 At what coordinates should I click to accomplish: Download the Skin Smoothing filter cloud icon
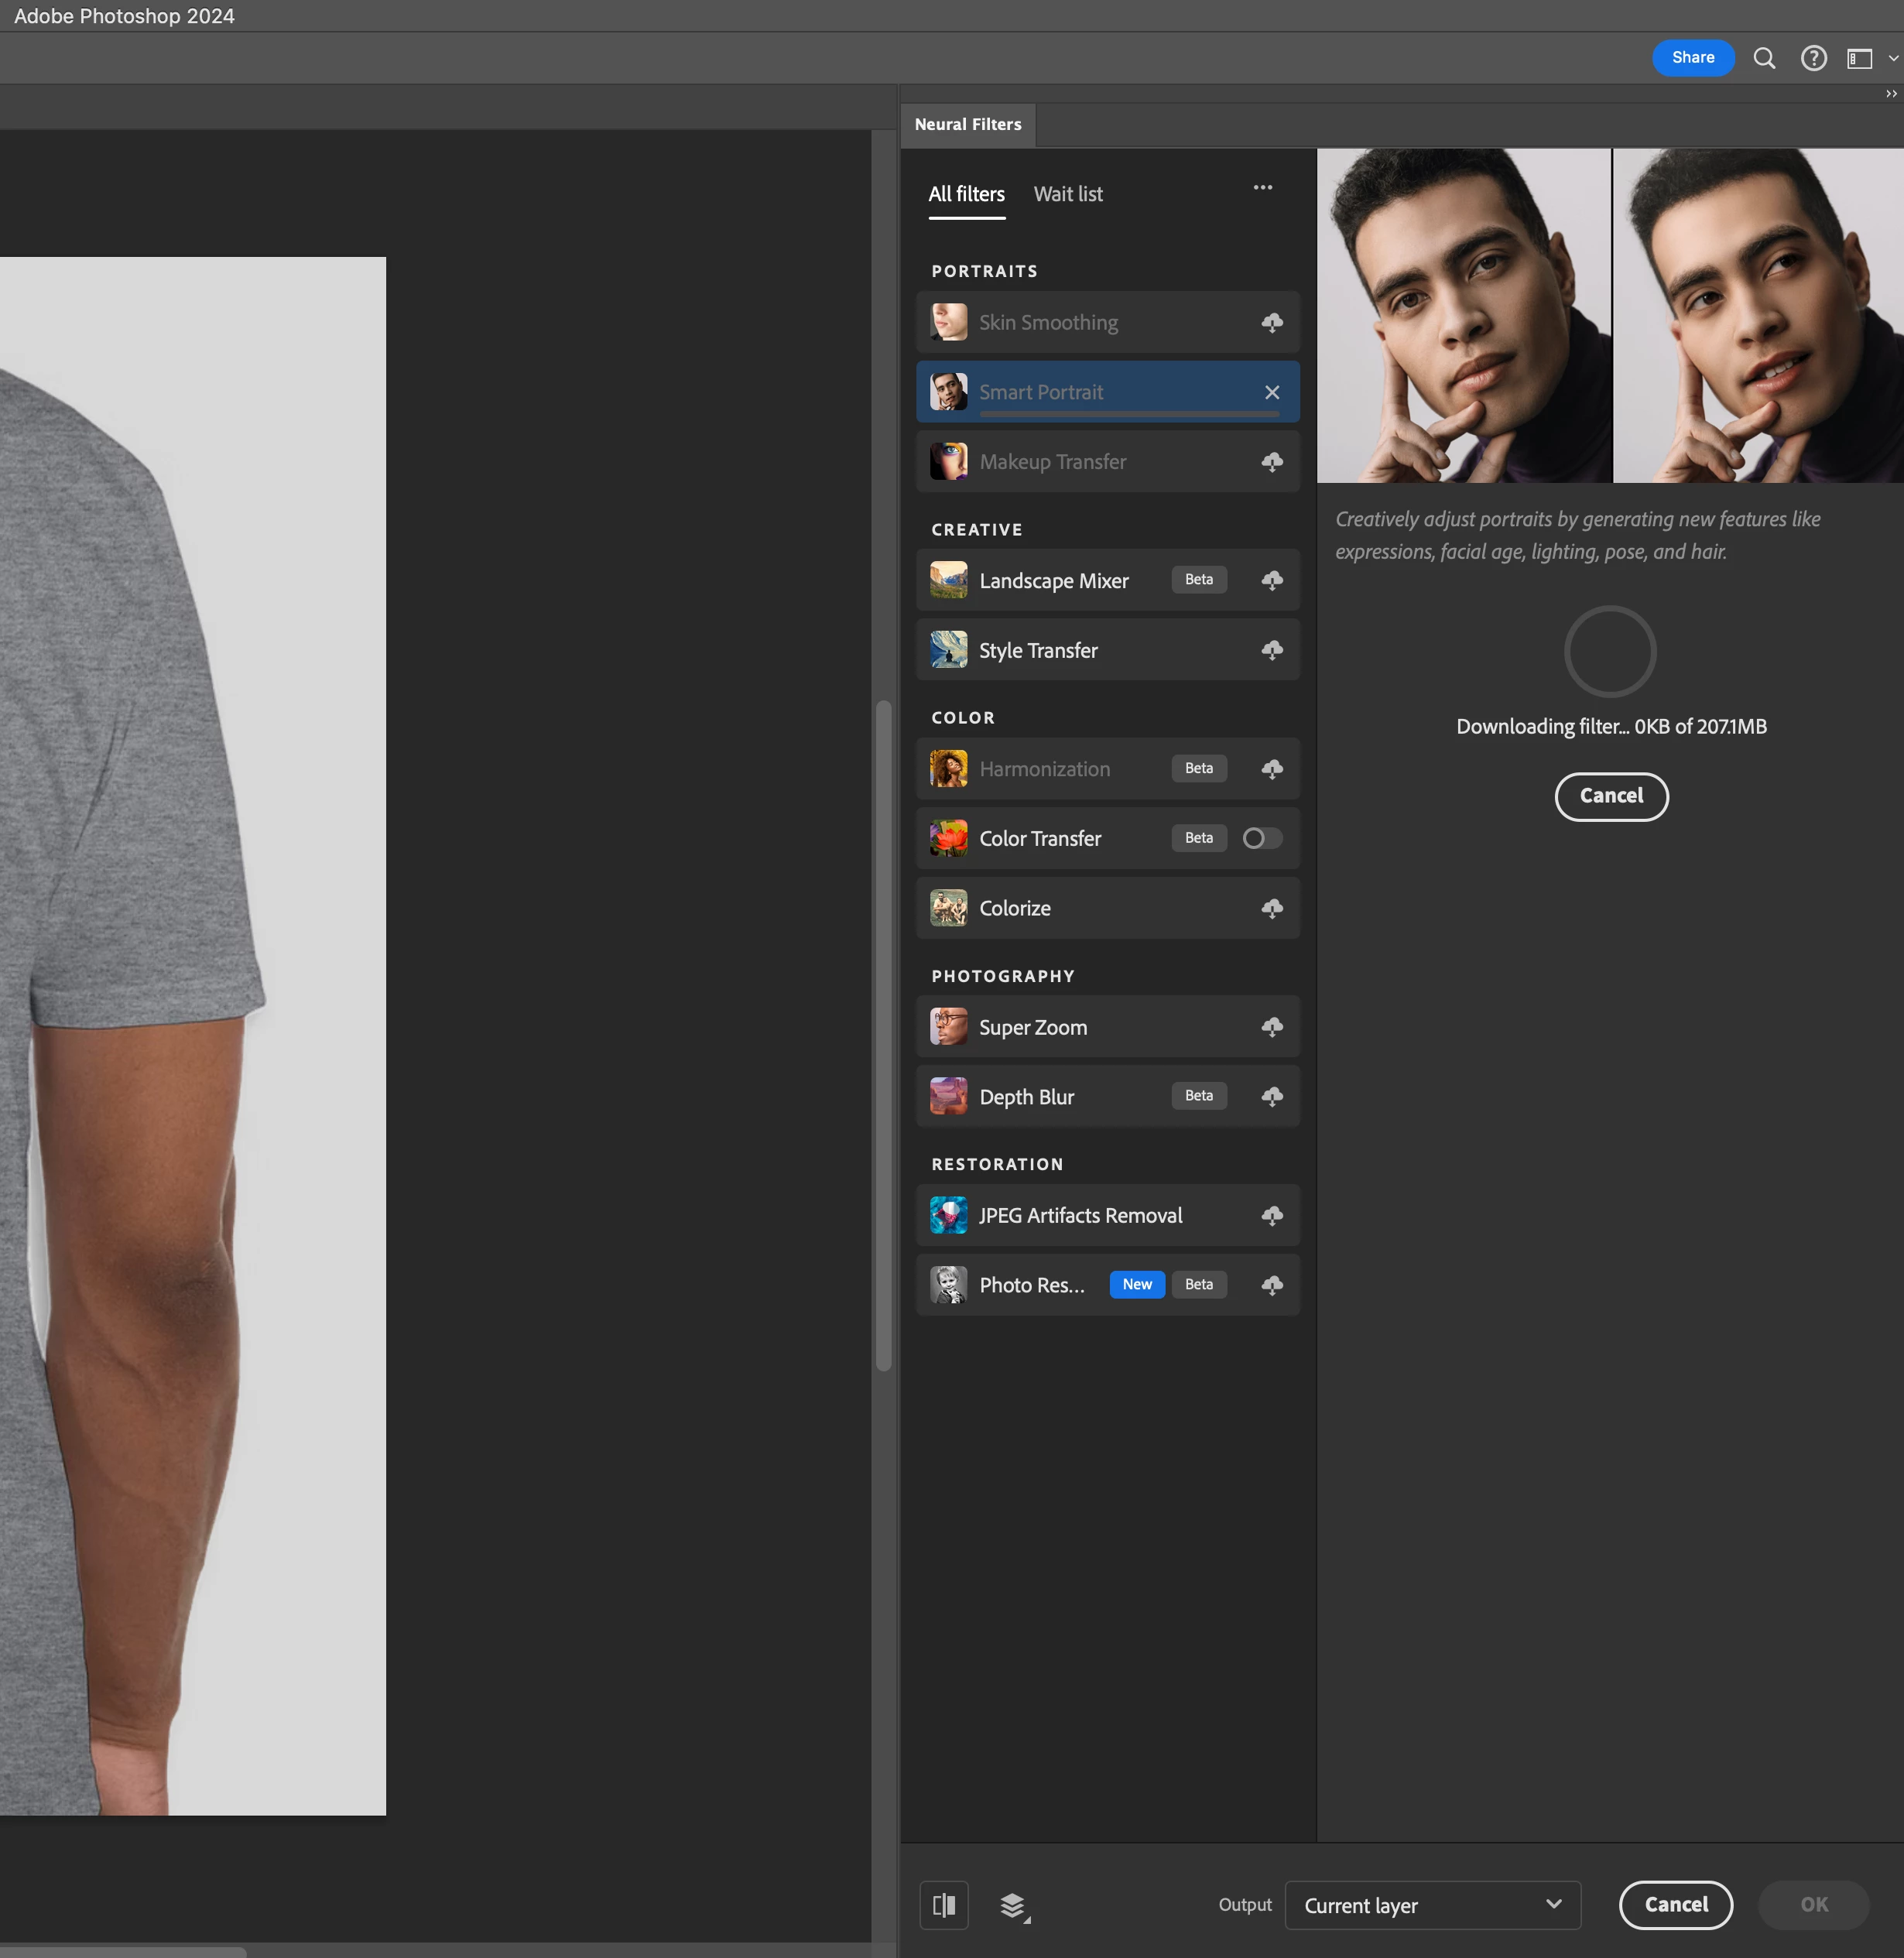(1271, 322)
